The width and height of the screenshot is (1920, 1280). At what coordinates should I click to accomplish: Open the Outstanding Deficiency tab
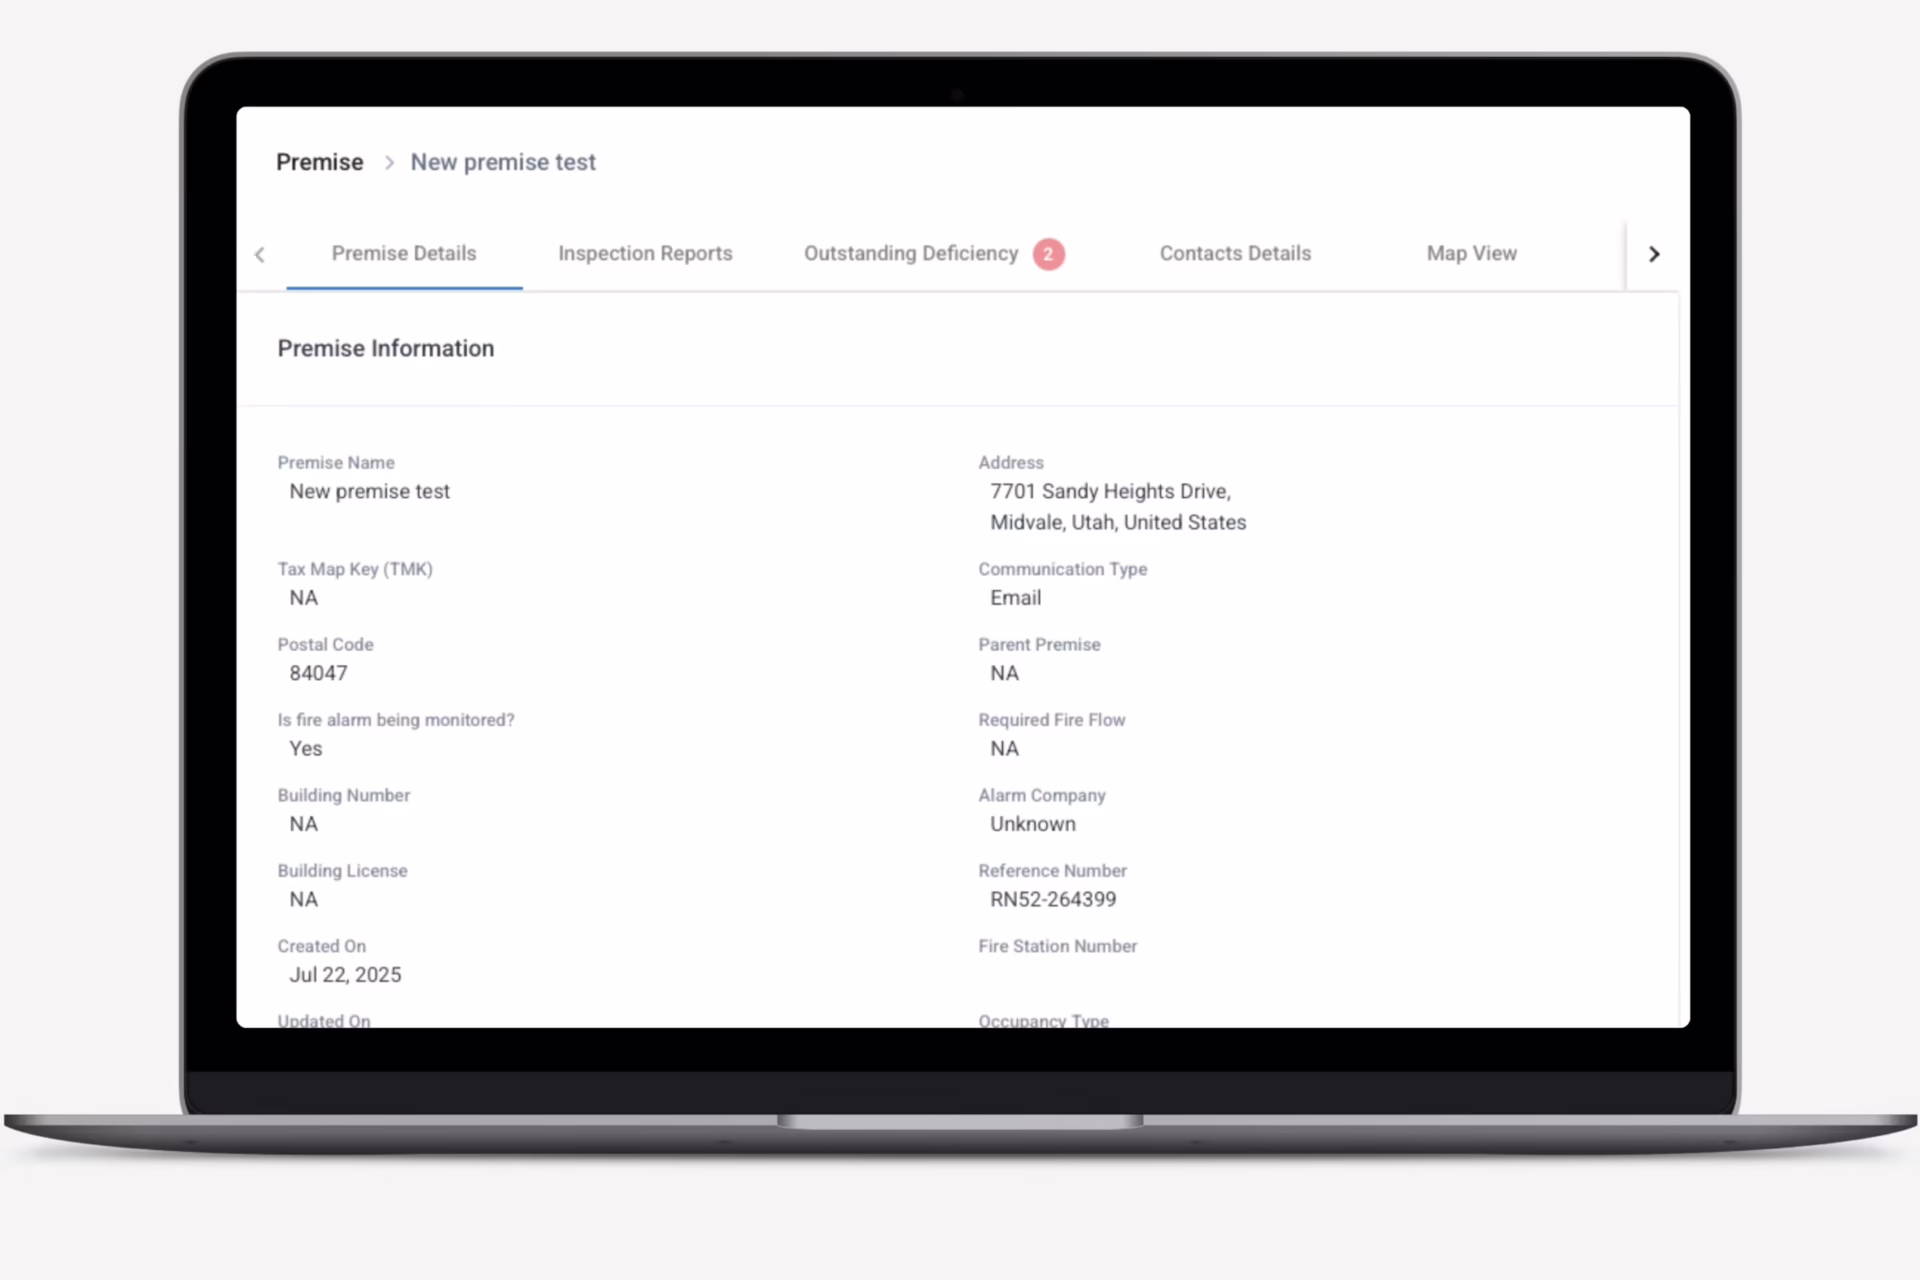point(910,254)
